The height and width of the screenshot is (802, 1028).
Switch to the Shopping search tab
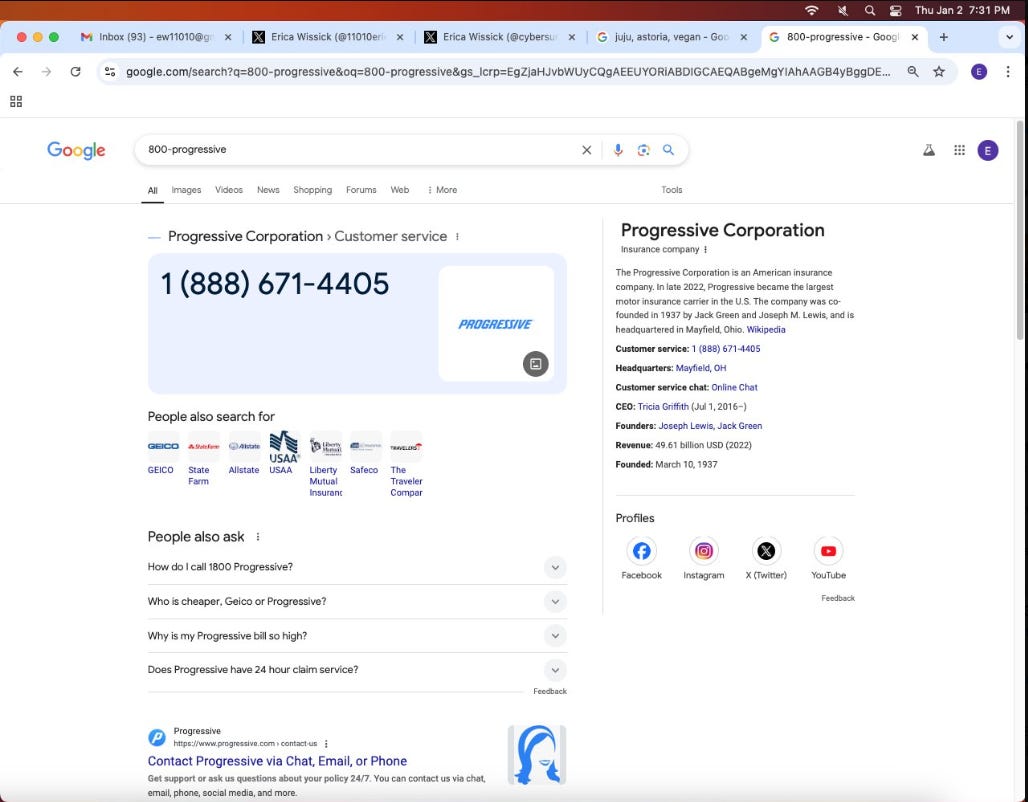pos(313,190)
